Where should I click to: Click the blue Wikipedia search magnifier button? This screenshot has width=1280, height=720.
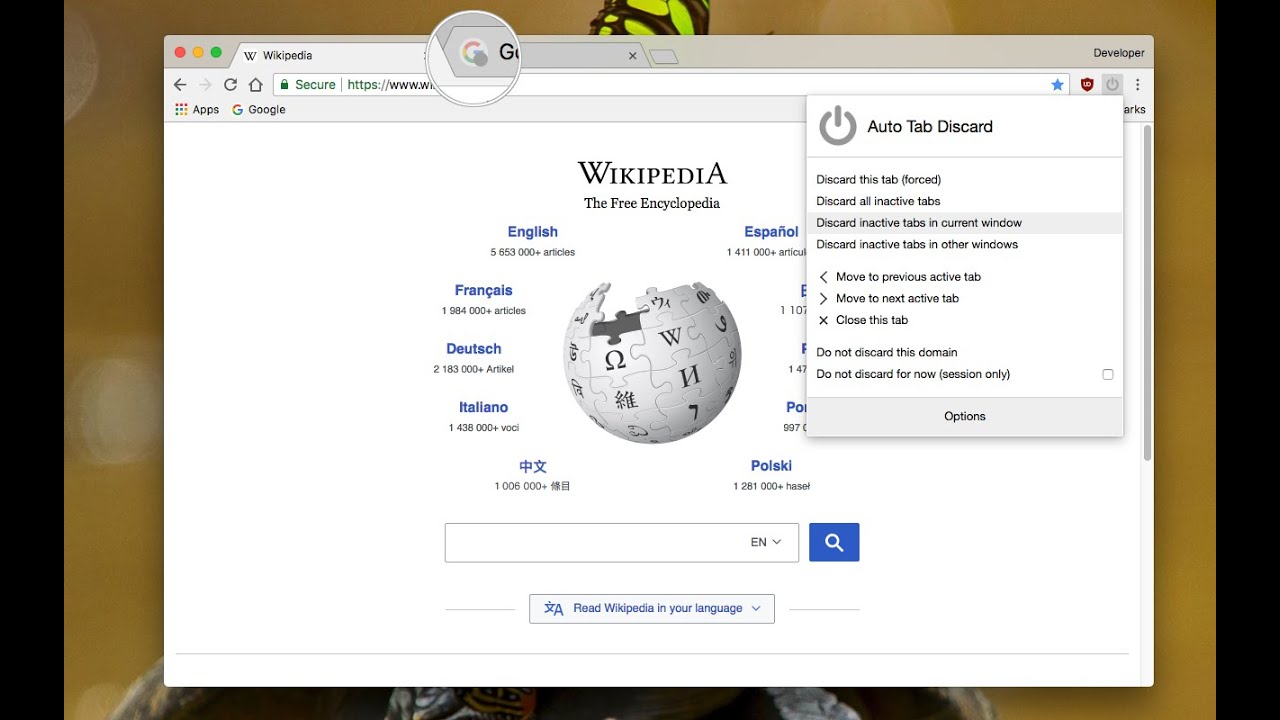pos(834,542)
